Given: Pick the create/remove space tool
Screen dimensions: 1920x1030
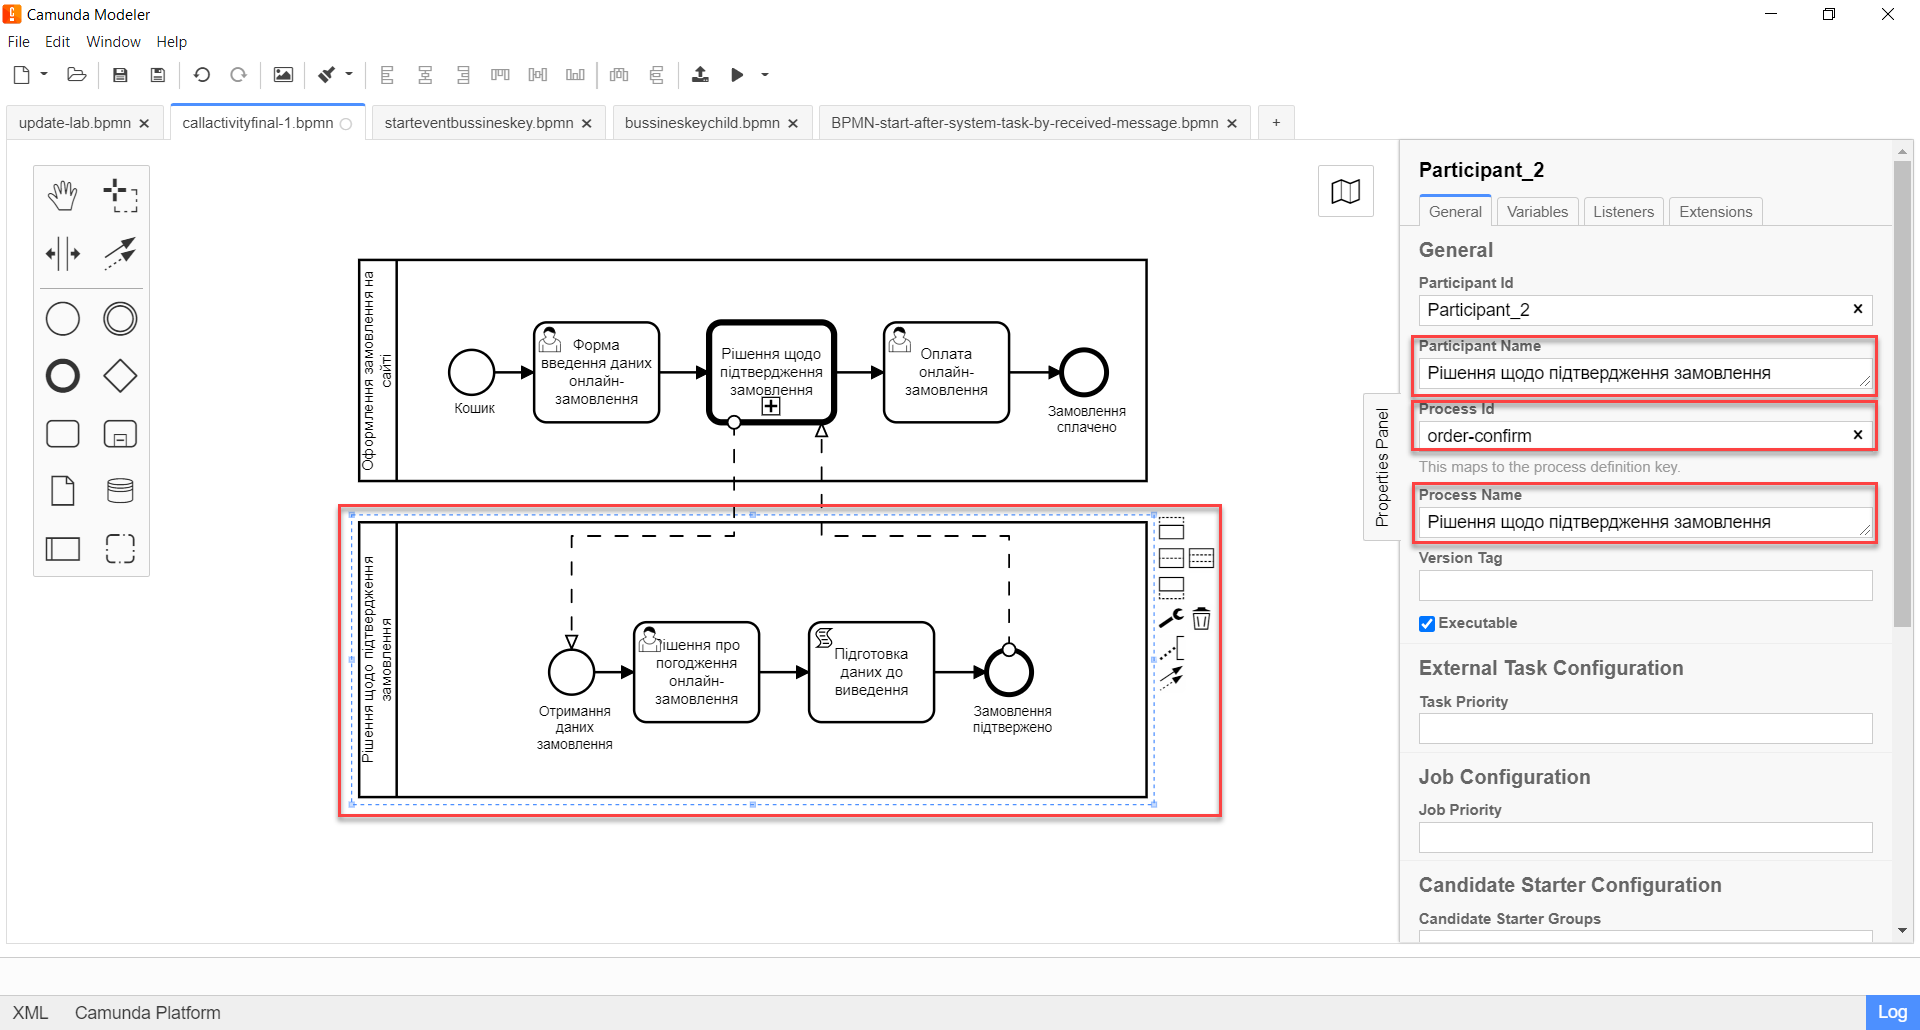Looking at the screenshot, I should pyautogui.click(x=62, y=254).
